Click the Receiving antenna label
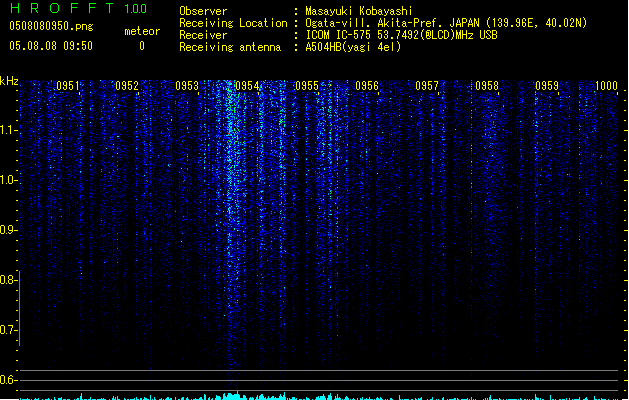Screen dimensions: 629x400 coord(230,47)
